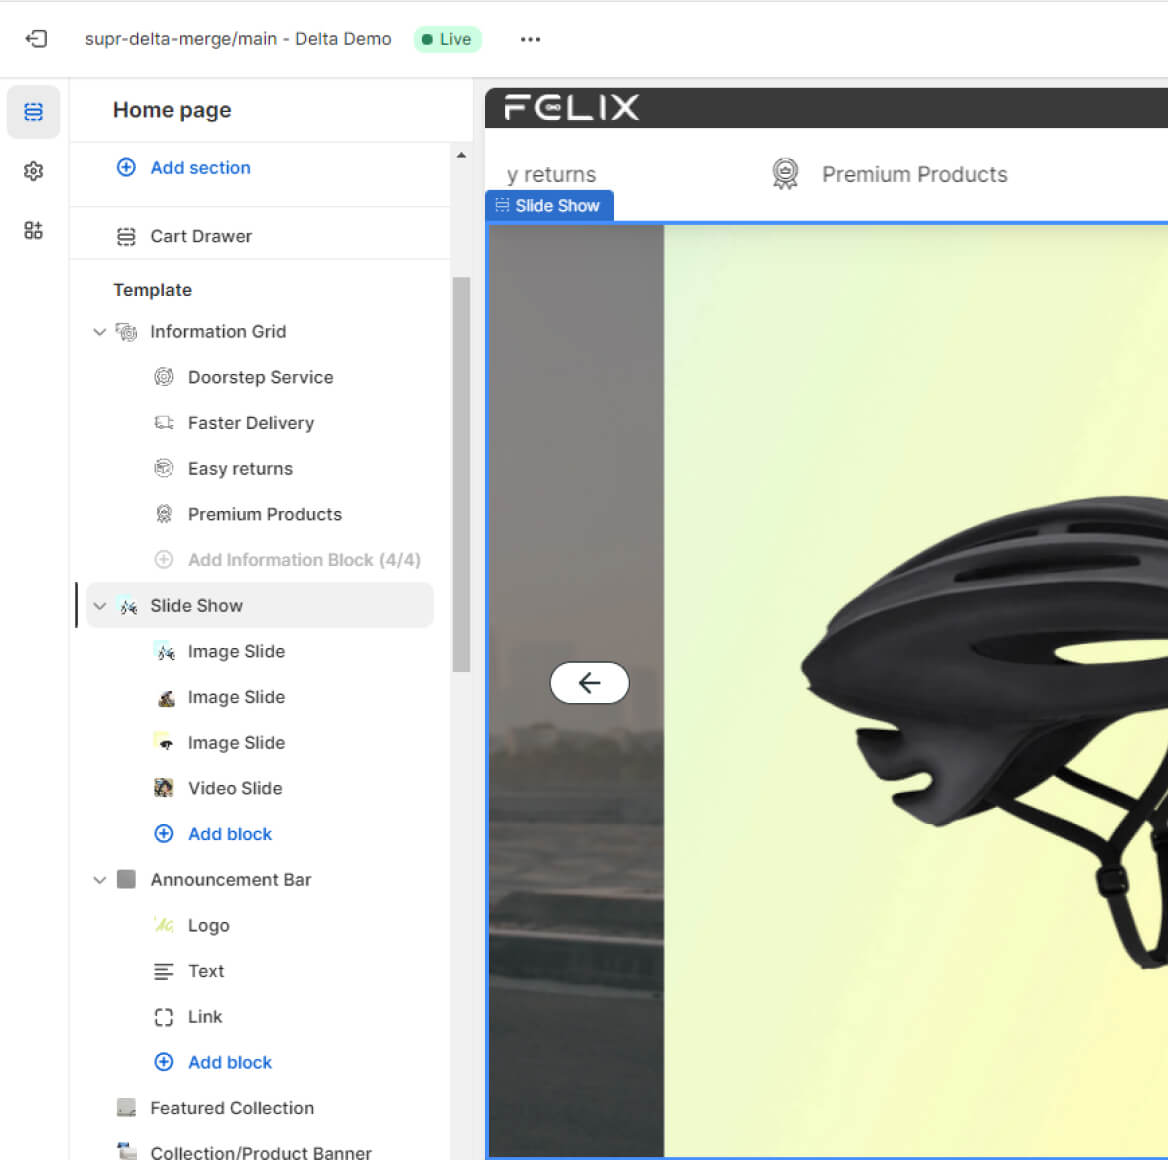Collapse the Information Grid section
Screen dimensions: 1168x1160
click(99, 332)
